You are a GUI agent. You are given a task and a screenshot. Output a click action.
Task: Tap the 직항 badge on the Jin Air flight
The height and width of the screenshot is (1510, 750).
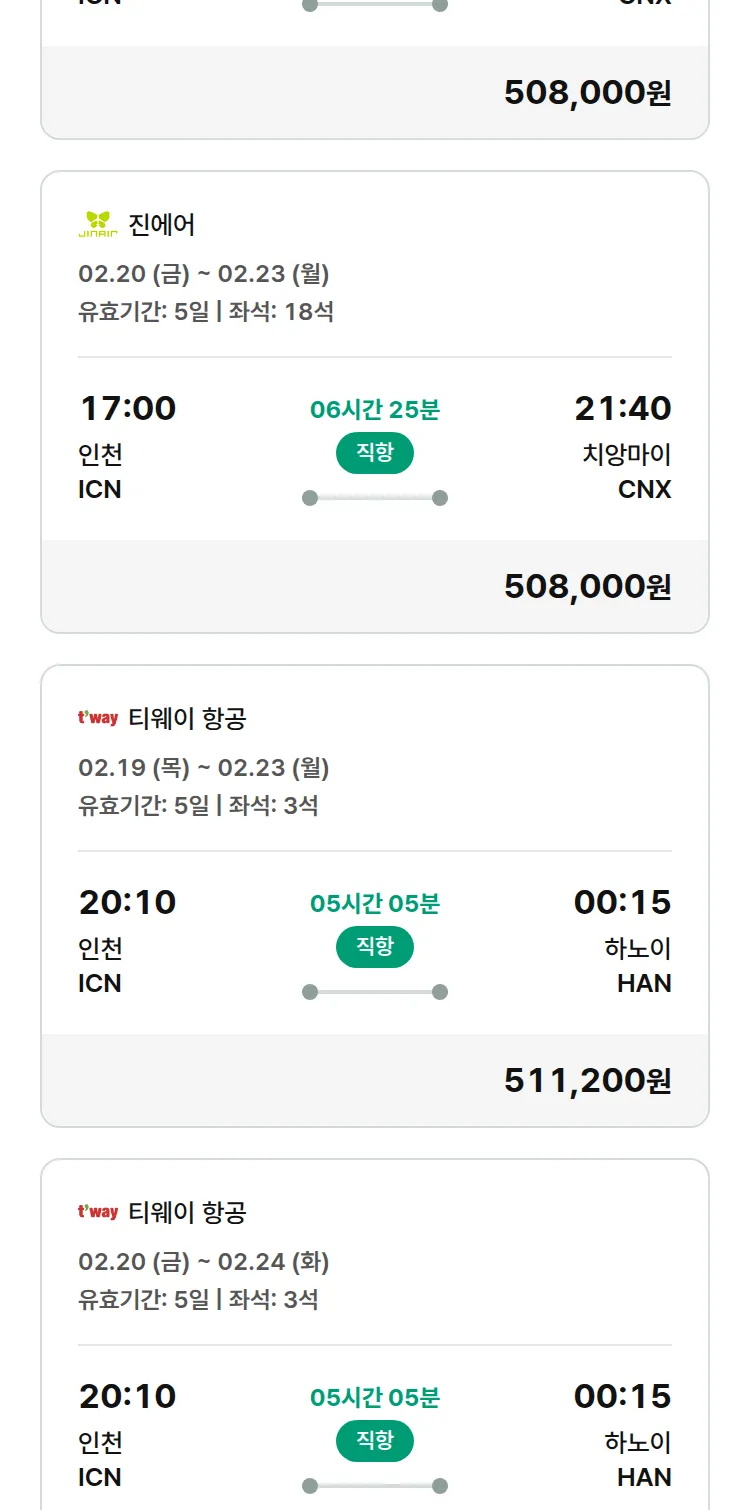tap(375, 453)
